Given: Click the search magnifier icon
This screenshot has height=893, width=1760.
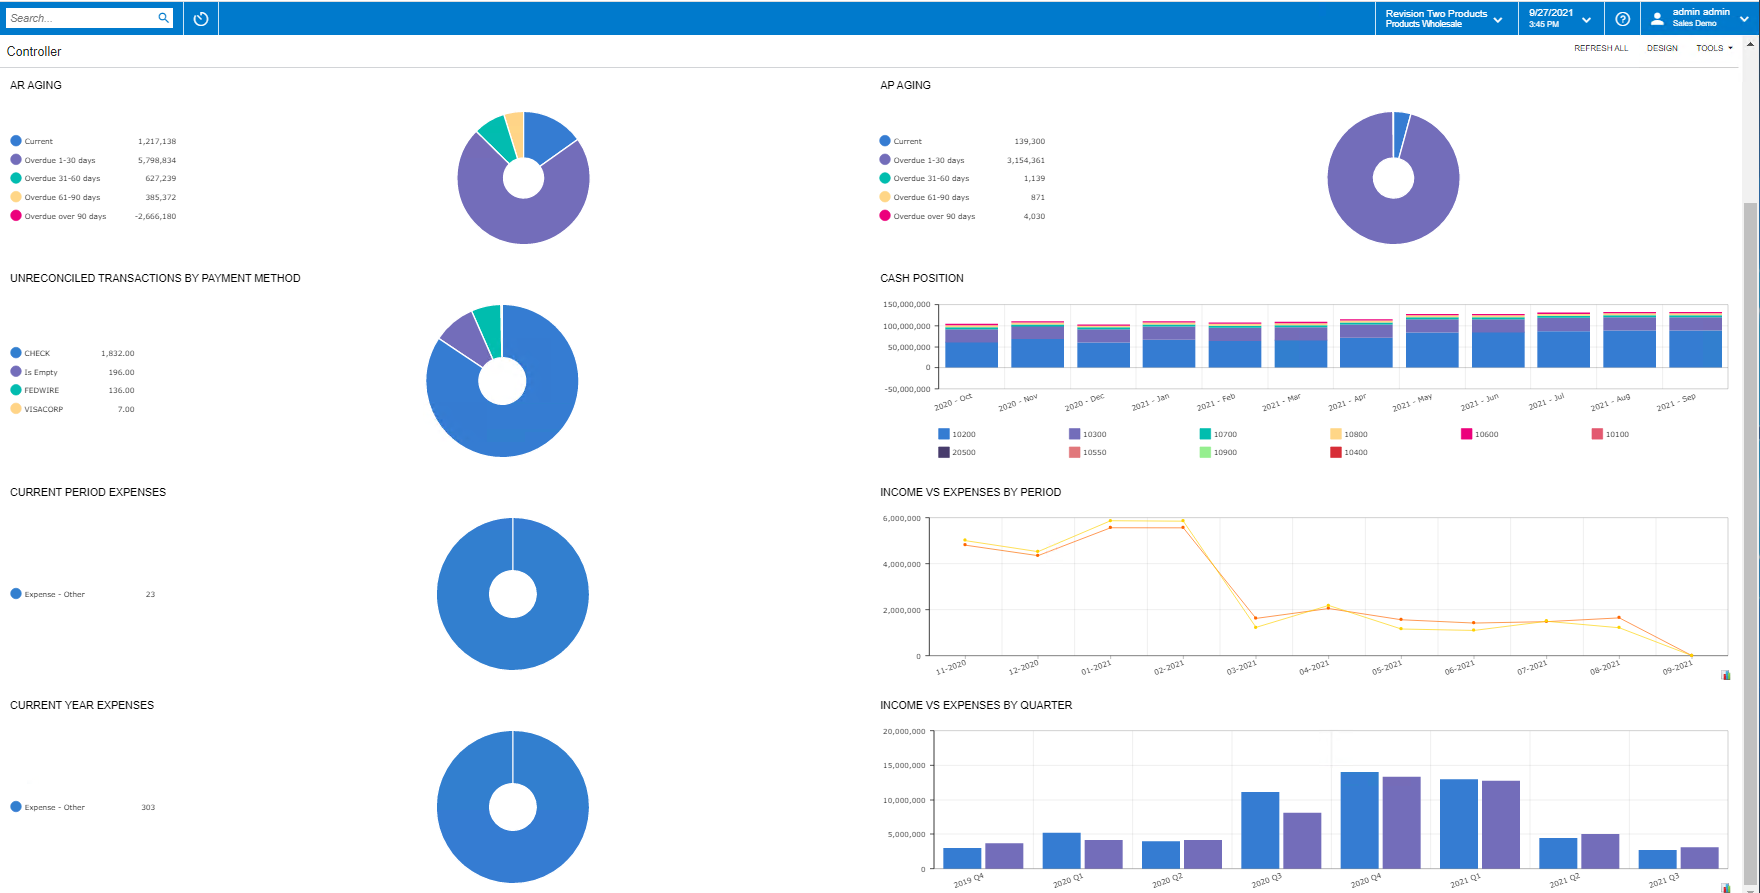Looking at the screenshot, I should (x=164, y=18).
